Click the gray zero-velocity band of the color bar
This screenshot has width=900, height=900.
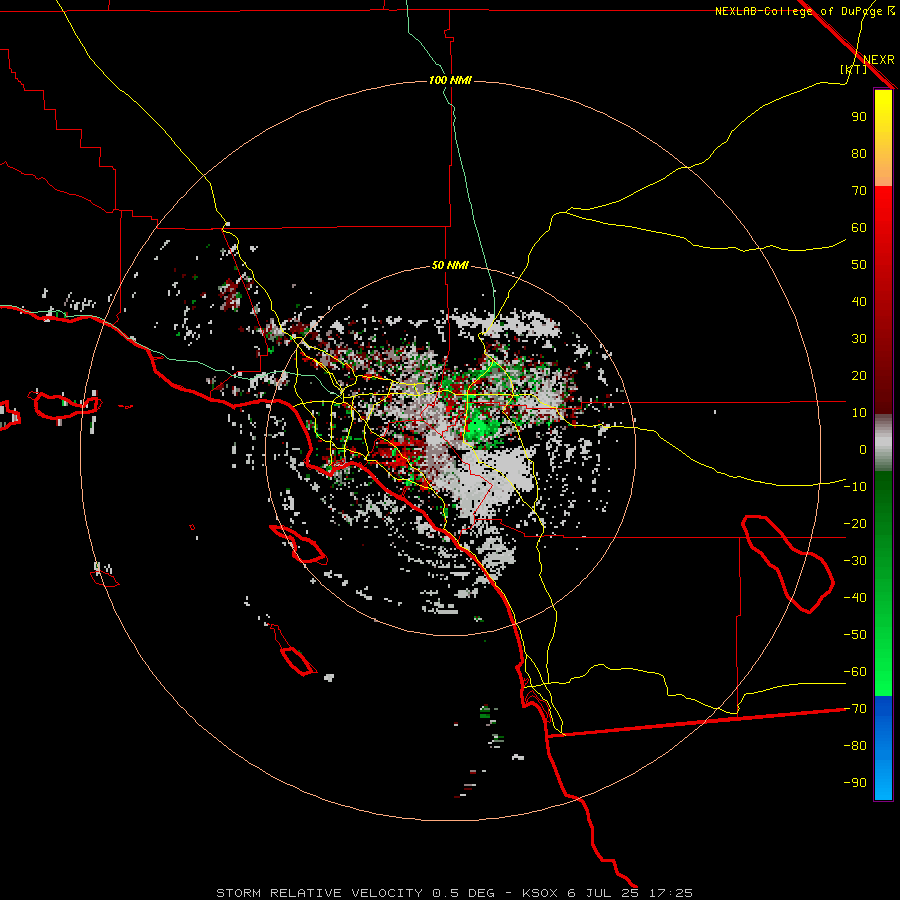point(883,443)
